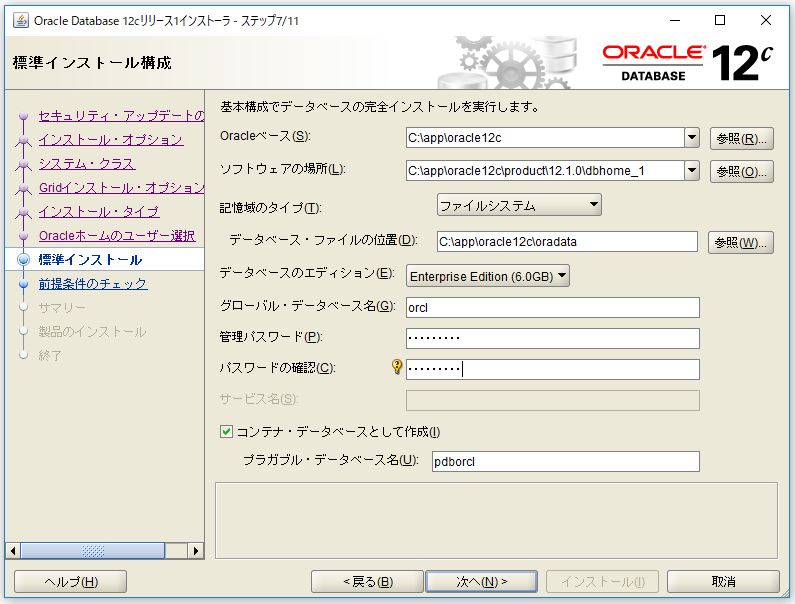Click the administrative password field
Viewport: 795px width, 604px height.
553,338
